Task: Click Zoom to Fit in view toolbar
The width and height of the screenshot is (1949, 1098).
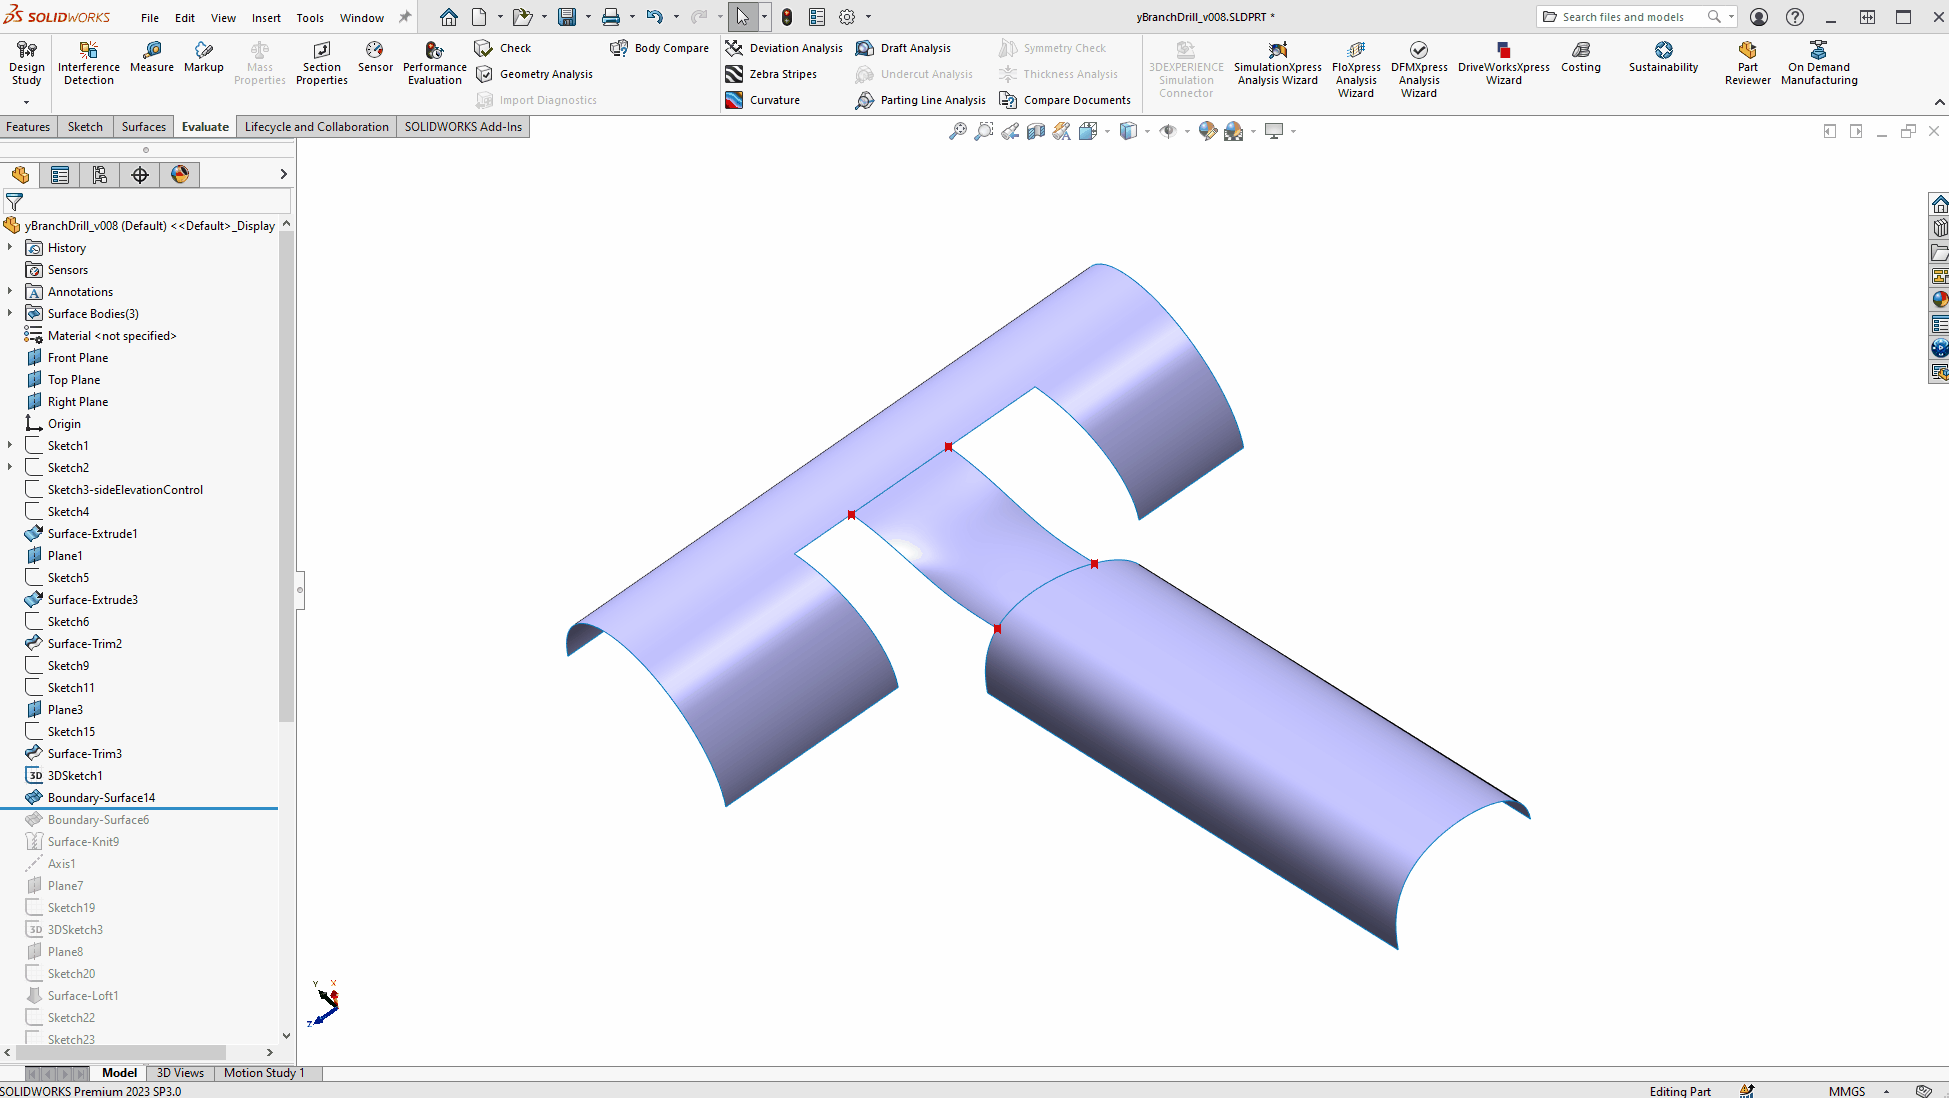Action: (x=958, y=131)
